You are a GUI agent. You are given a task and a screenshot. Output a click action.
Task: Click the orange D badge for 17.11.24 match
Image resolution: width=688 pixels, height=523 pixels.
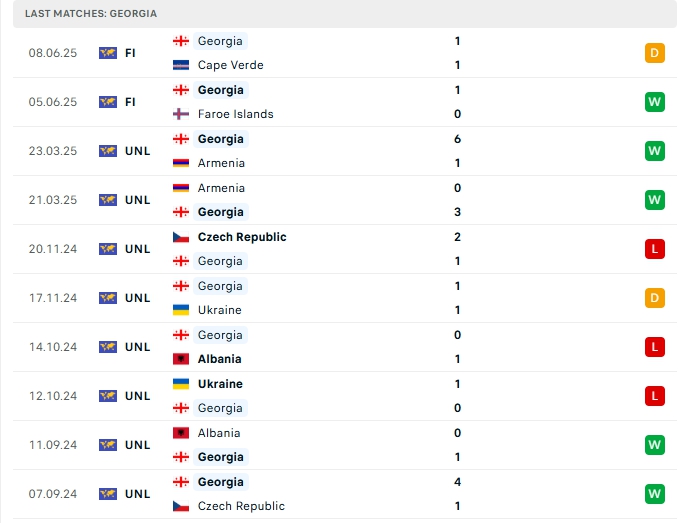point(655,298)
